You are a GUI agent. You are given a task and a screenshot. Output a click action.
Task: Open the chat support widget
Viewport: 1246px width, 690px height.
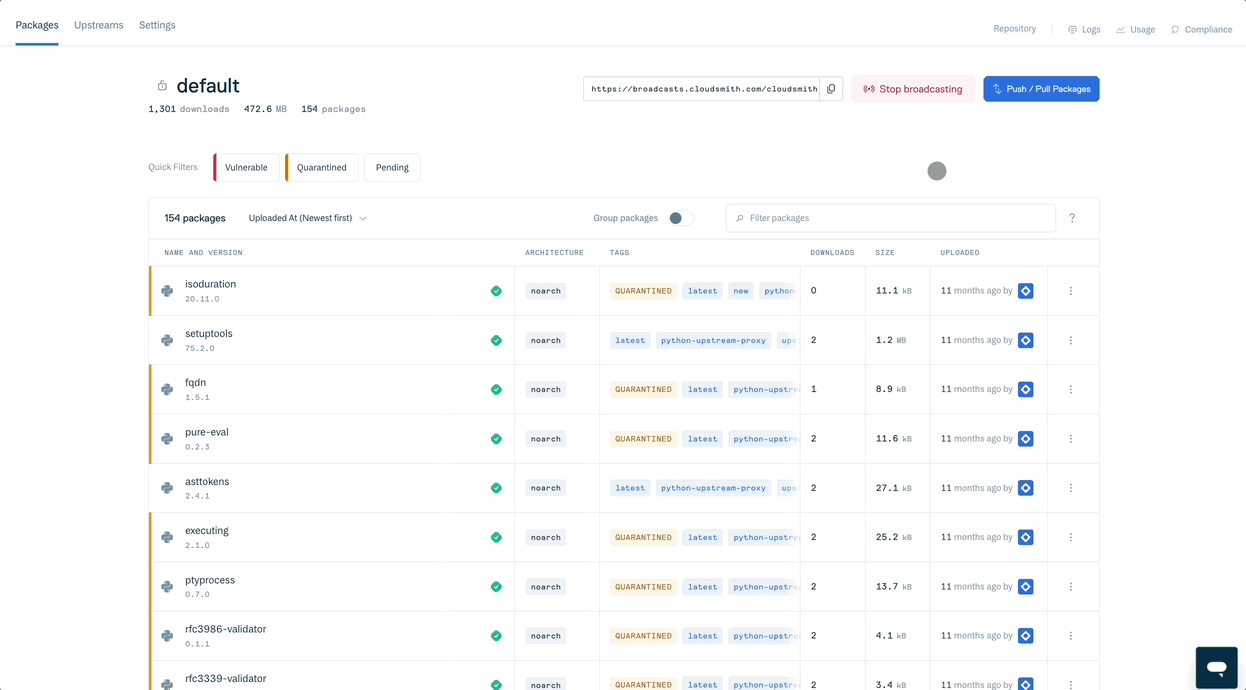coord(1216,667)
